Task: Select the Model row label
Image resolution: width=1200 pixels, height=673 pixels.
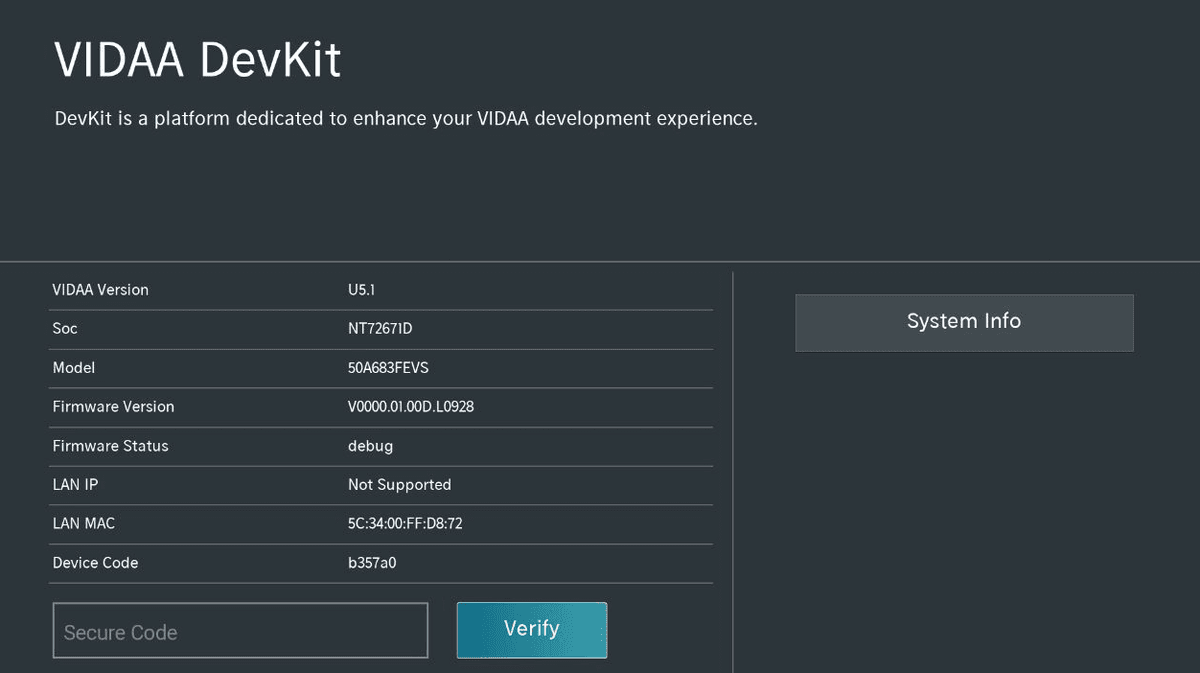Action: (x=74, y=368)
